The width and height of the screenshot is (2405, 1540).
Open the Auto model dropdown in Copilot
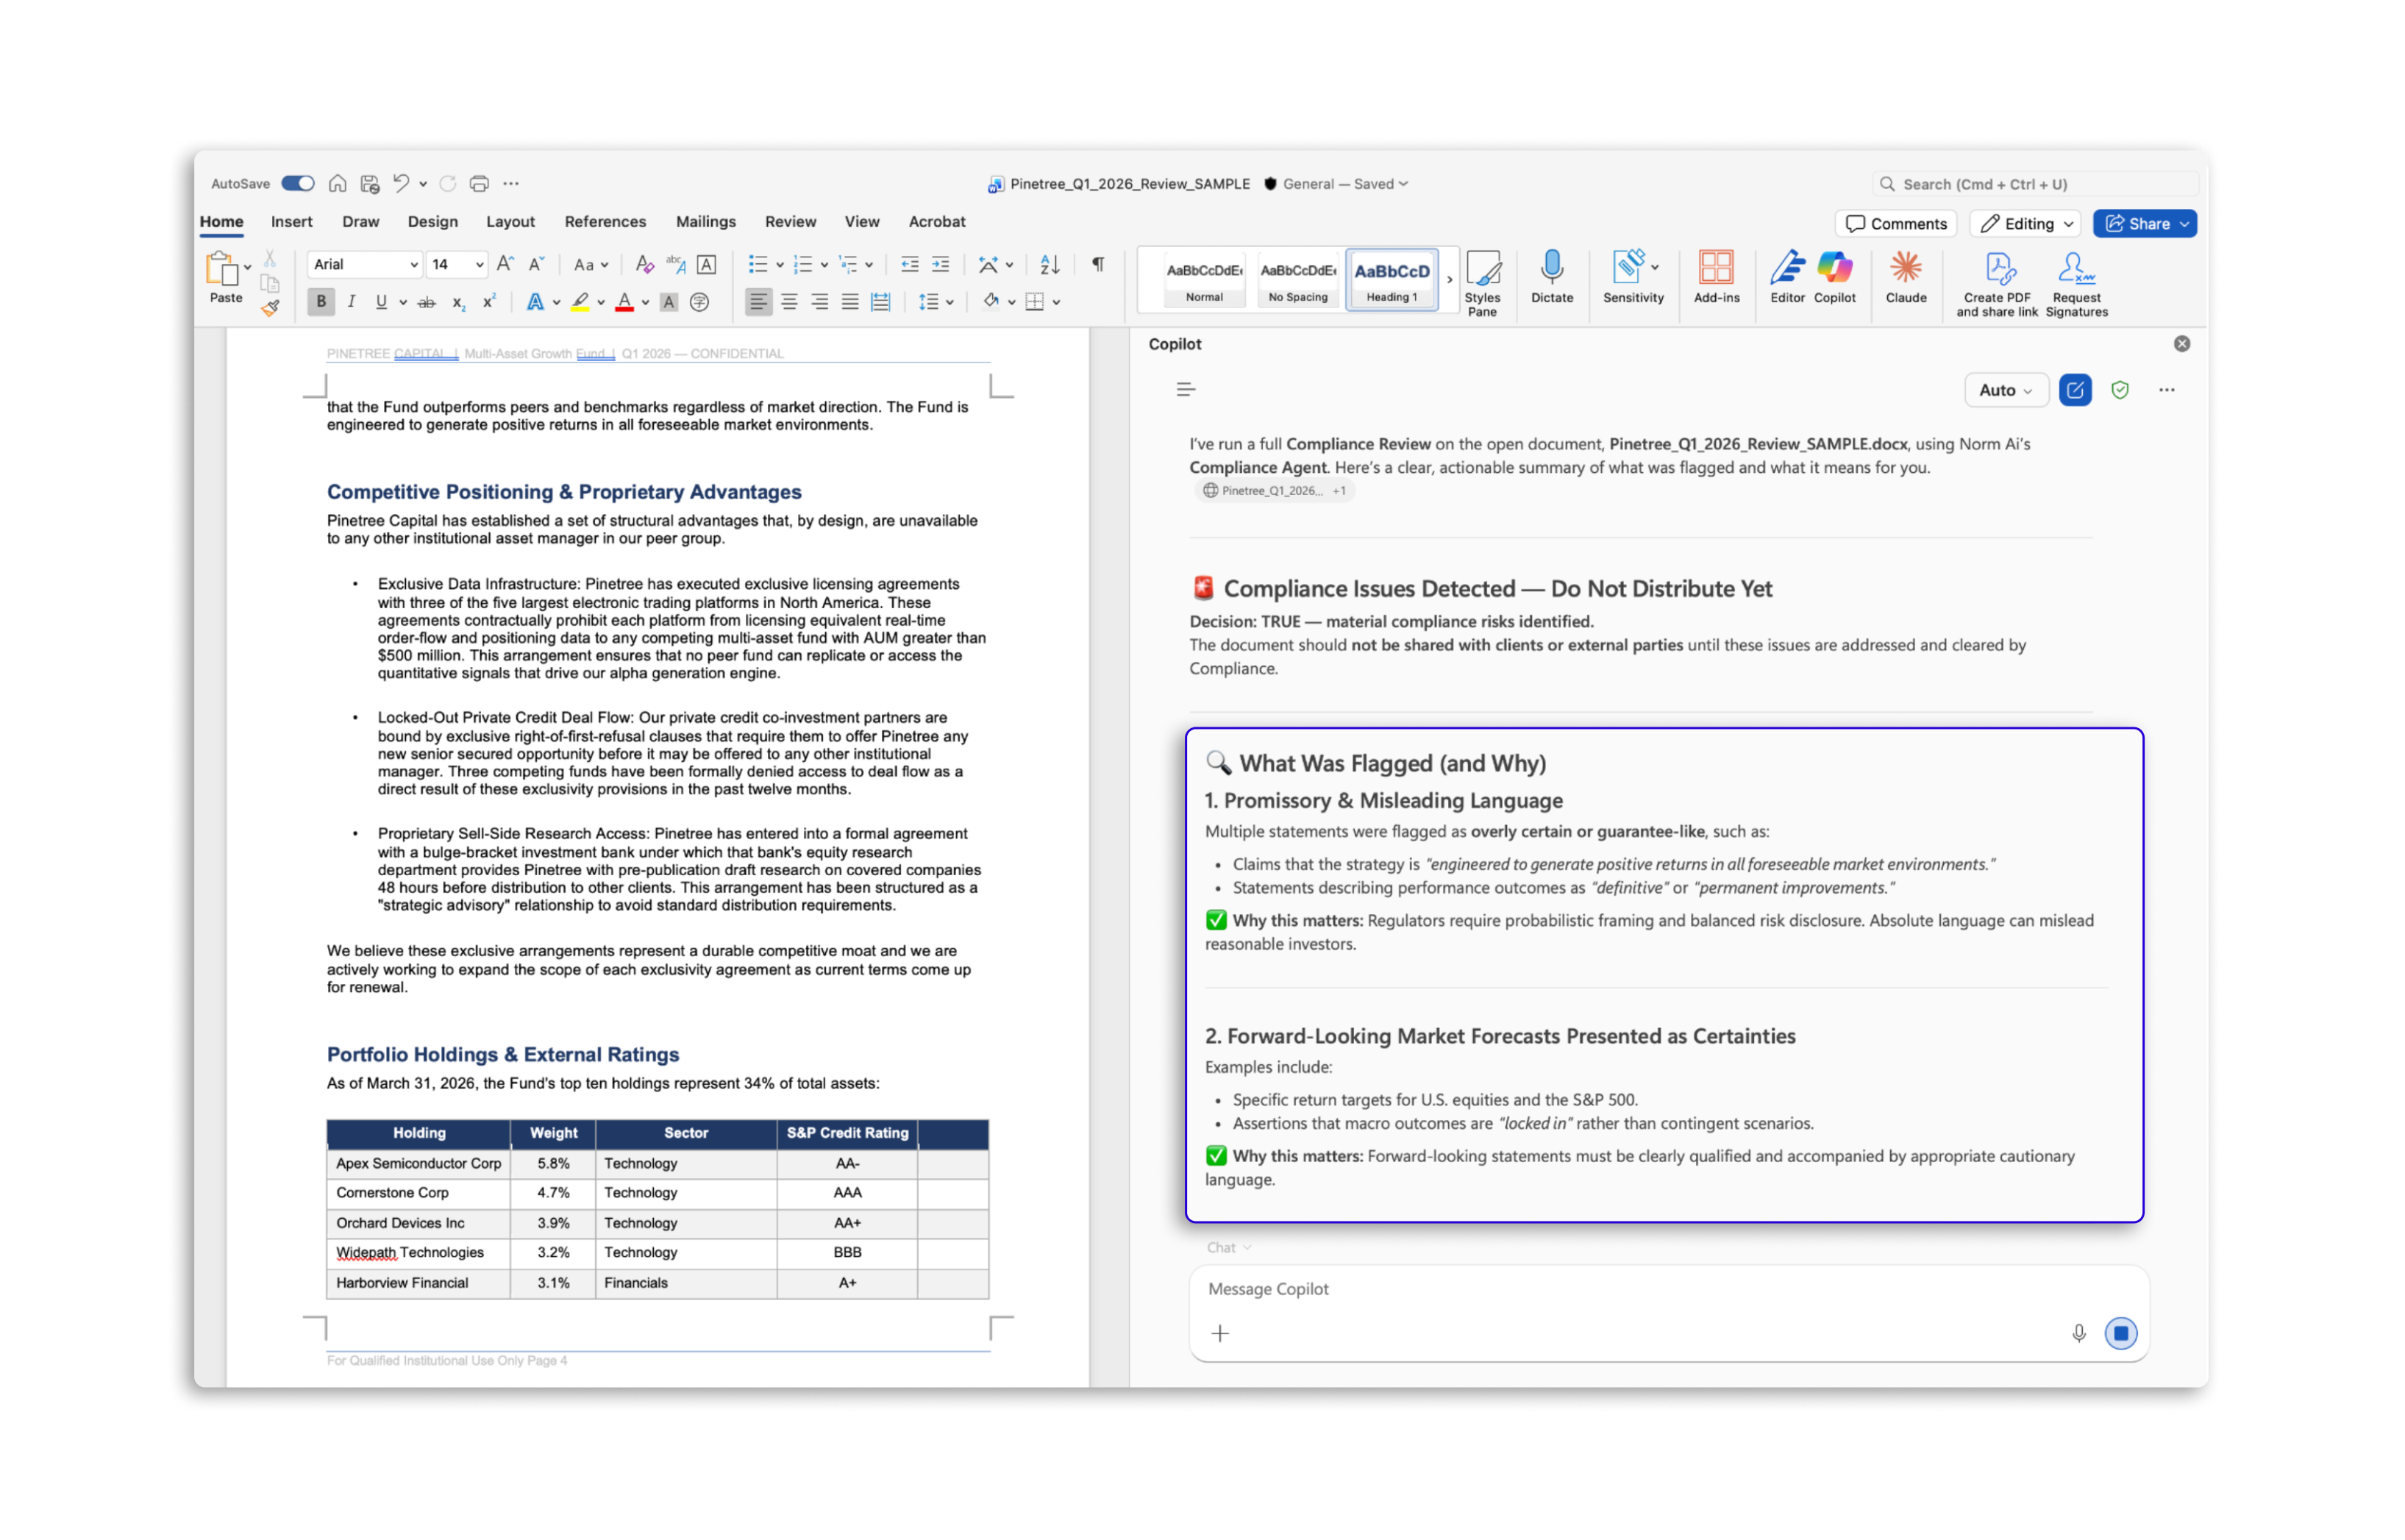pos(2005,390)
